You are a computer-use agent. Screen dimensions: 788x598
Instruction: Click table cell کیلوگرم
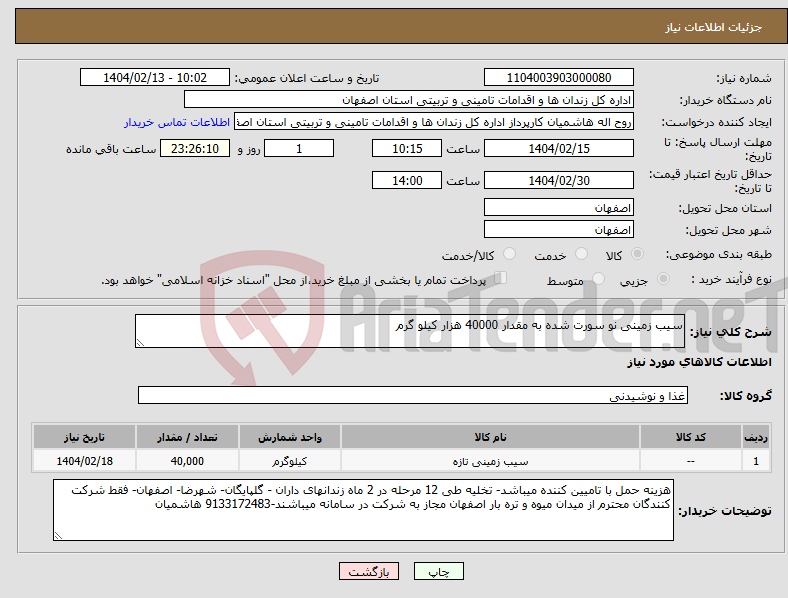[x=290, y=461]
